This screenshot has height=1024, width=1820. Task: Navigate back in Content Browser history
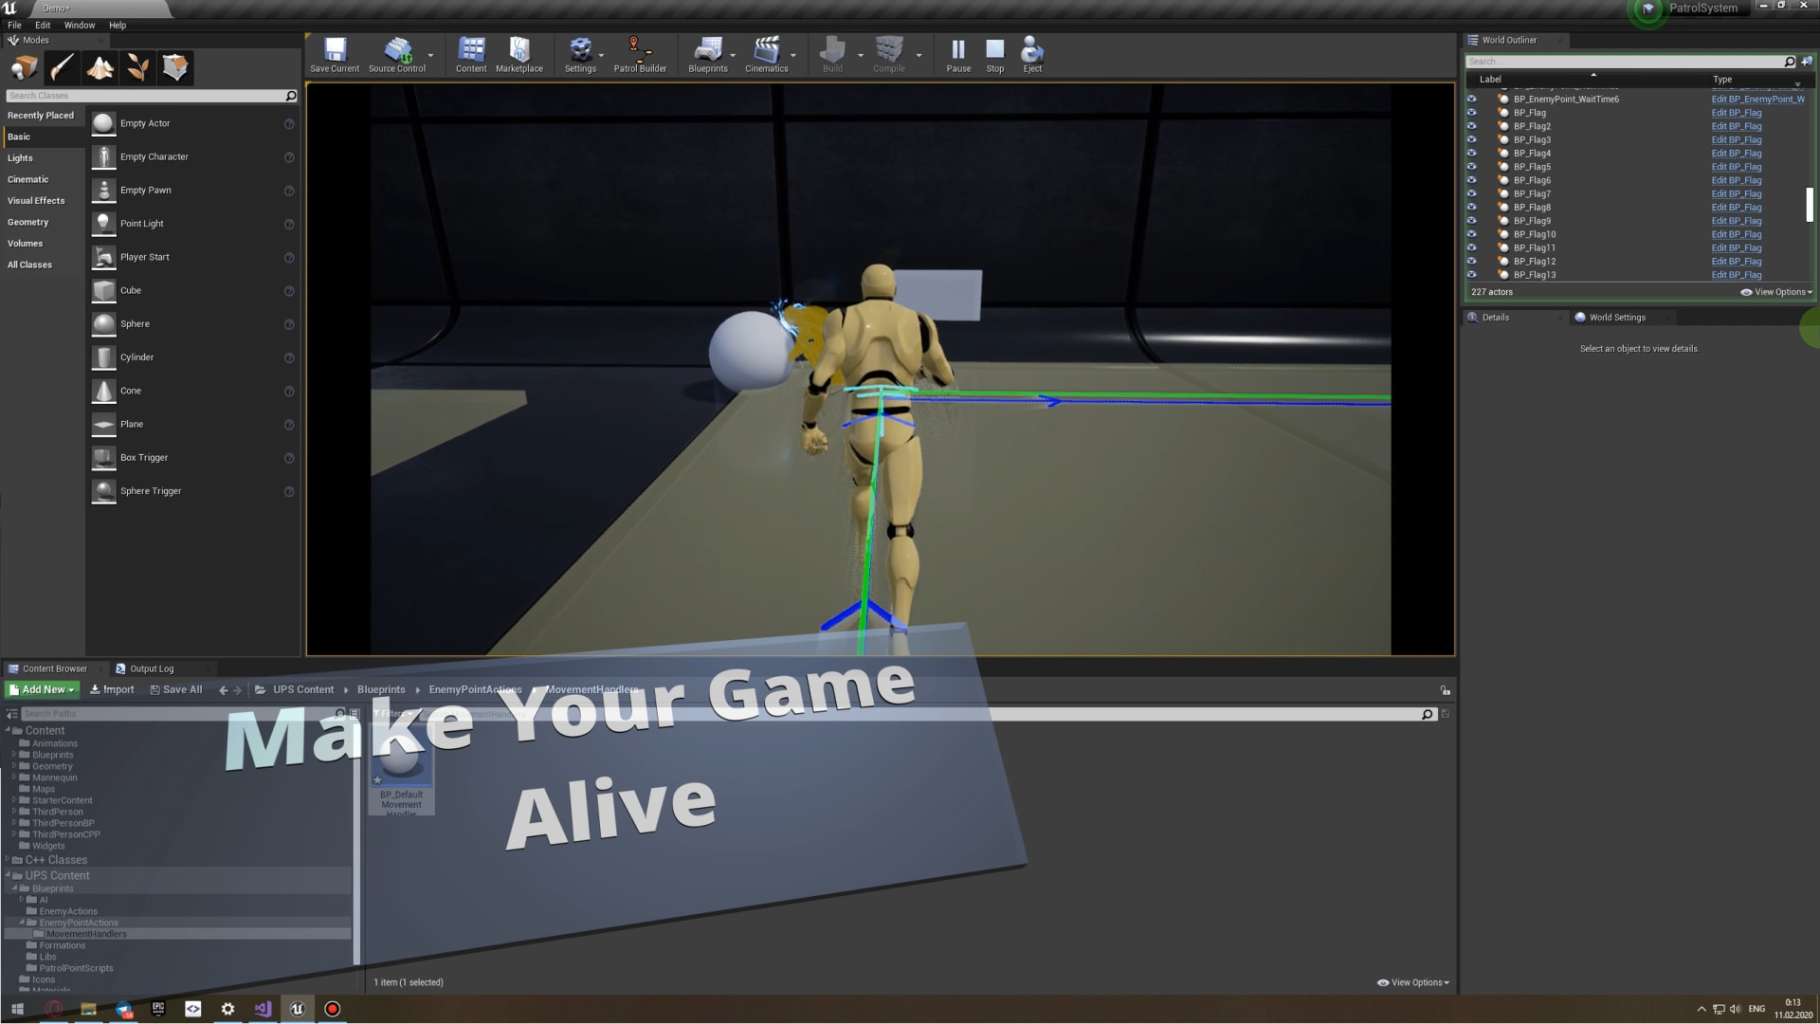point(223,690)
